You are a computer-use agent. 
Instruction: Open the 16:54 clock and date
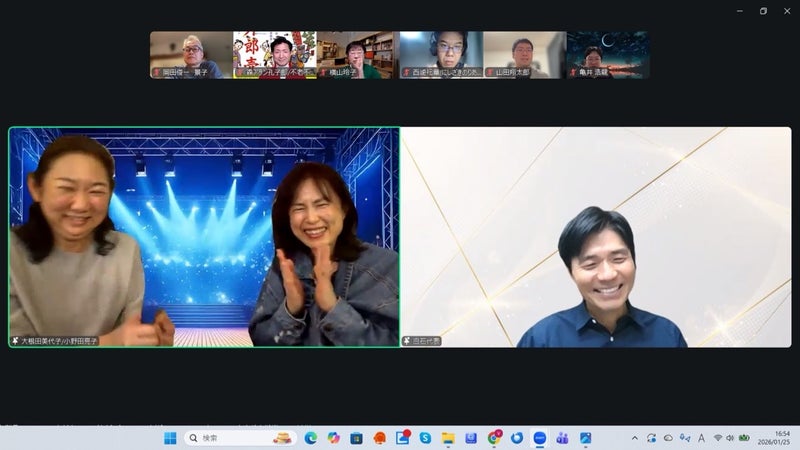[x=774, y=438]
